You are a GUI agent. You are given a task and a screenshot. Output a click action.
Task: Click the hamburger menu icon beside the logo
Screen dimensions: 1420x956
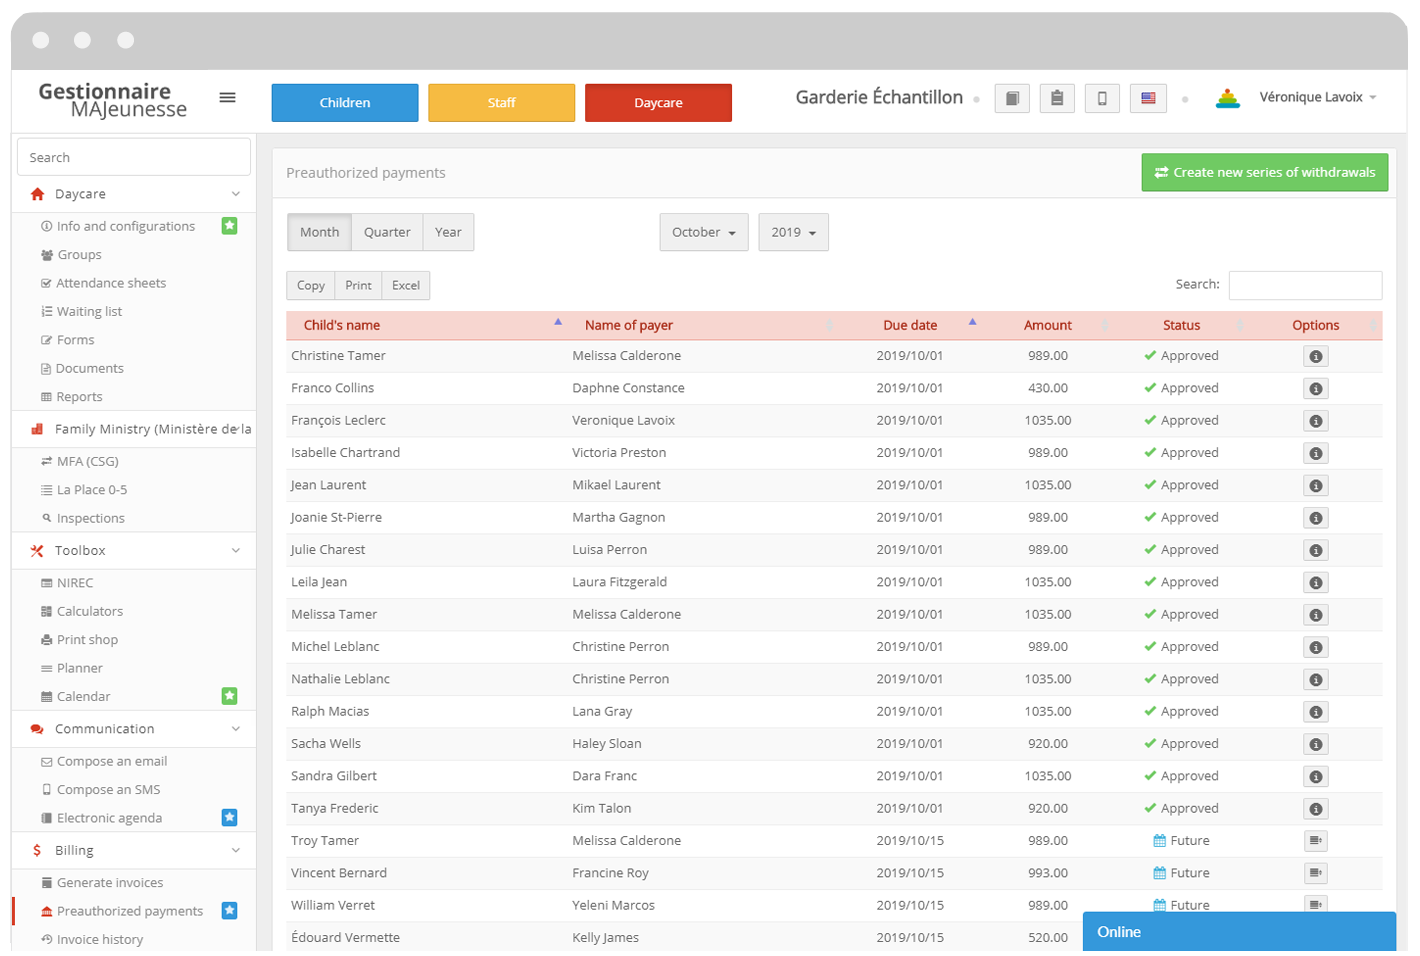tap(227, 98)
